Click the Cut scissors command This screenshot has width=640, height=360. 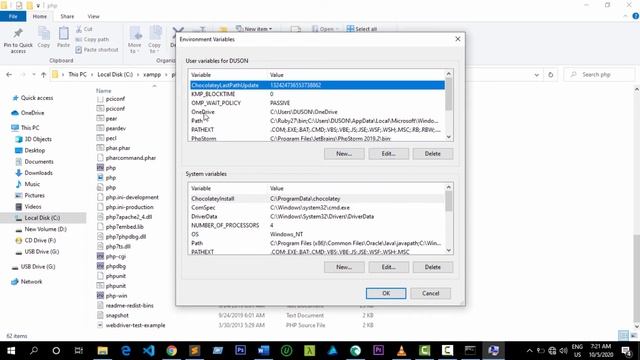click(84, 29)
